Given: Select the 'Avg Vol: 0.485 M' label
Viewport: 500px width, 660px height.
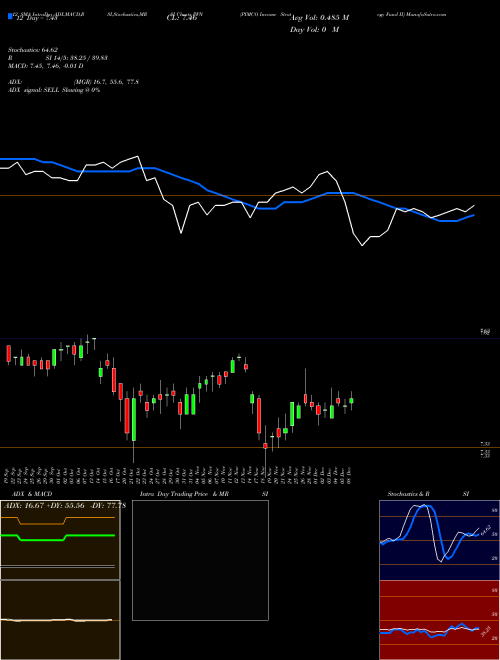Looking at the screenshot, I should [319, 18].
